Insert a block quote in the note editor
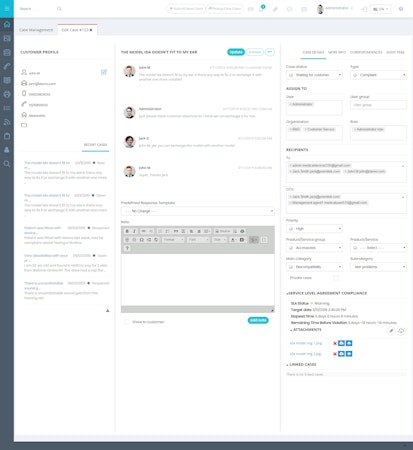413x450 pixels. coord(176,231)
